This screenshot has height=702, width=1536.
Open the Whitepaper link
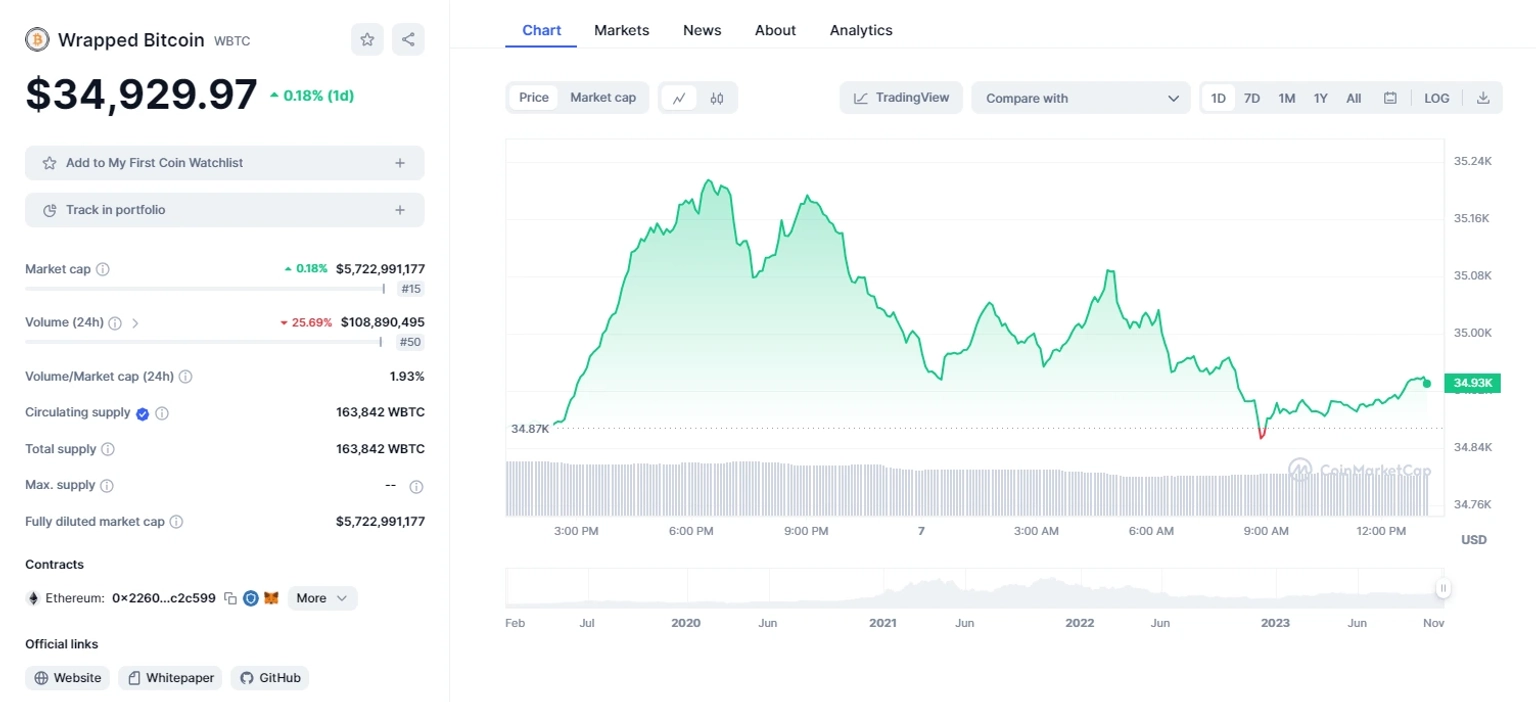pyautogui.click(x=170, y=678)
